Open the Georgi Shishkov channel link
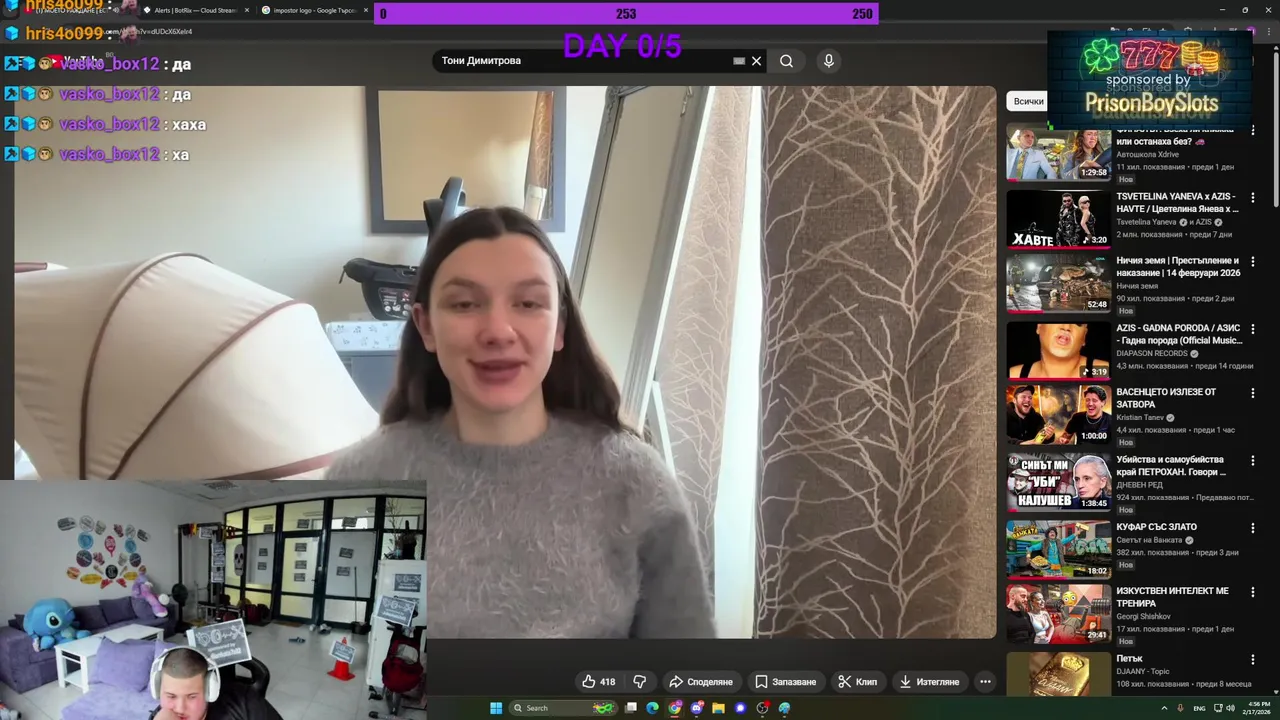This screenshot has height=720, width=1280. pyautogui.click(x=1143, y=616)
